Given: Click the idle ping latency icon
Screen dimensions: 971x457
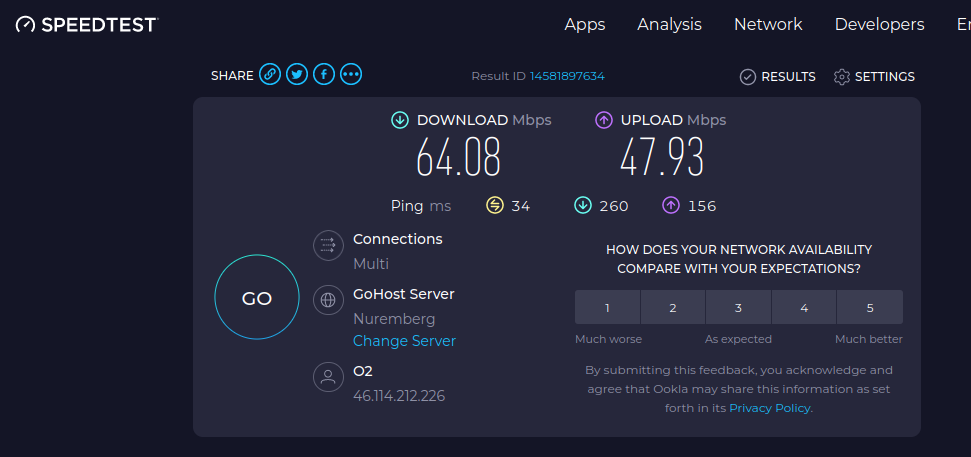Looking at the screenshot, I should tap(495, 206).
